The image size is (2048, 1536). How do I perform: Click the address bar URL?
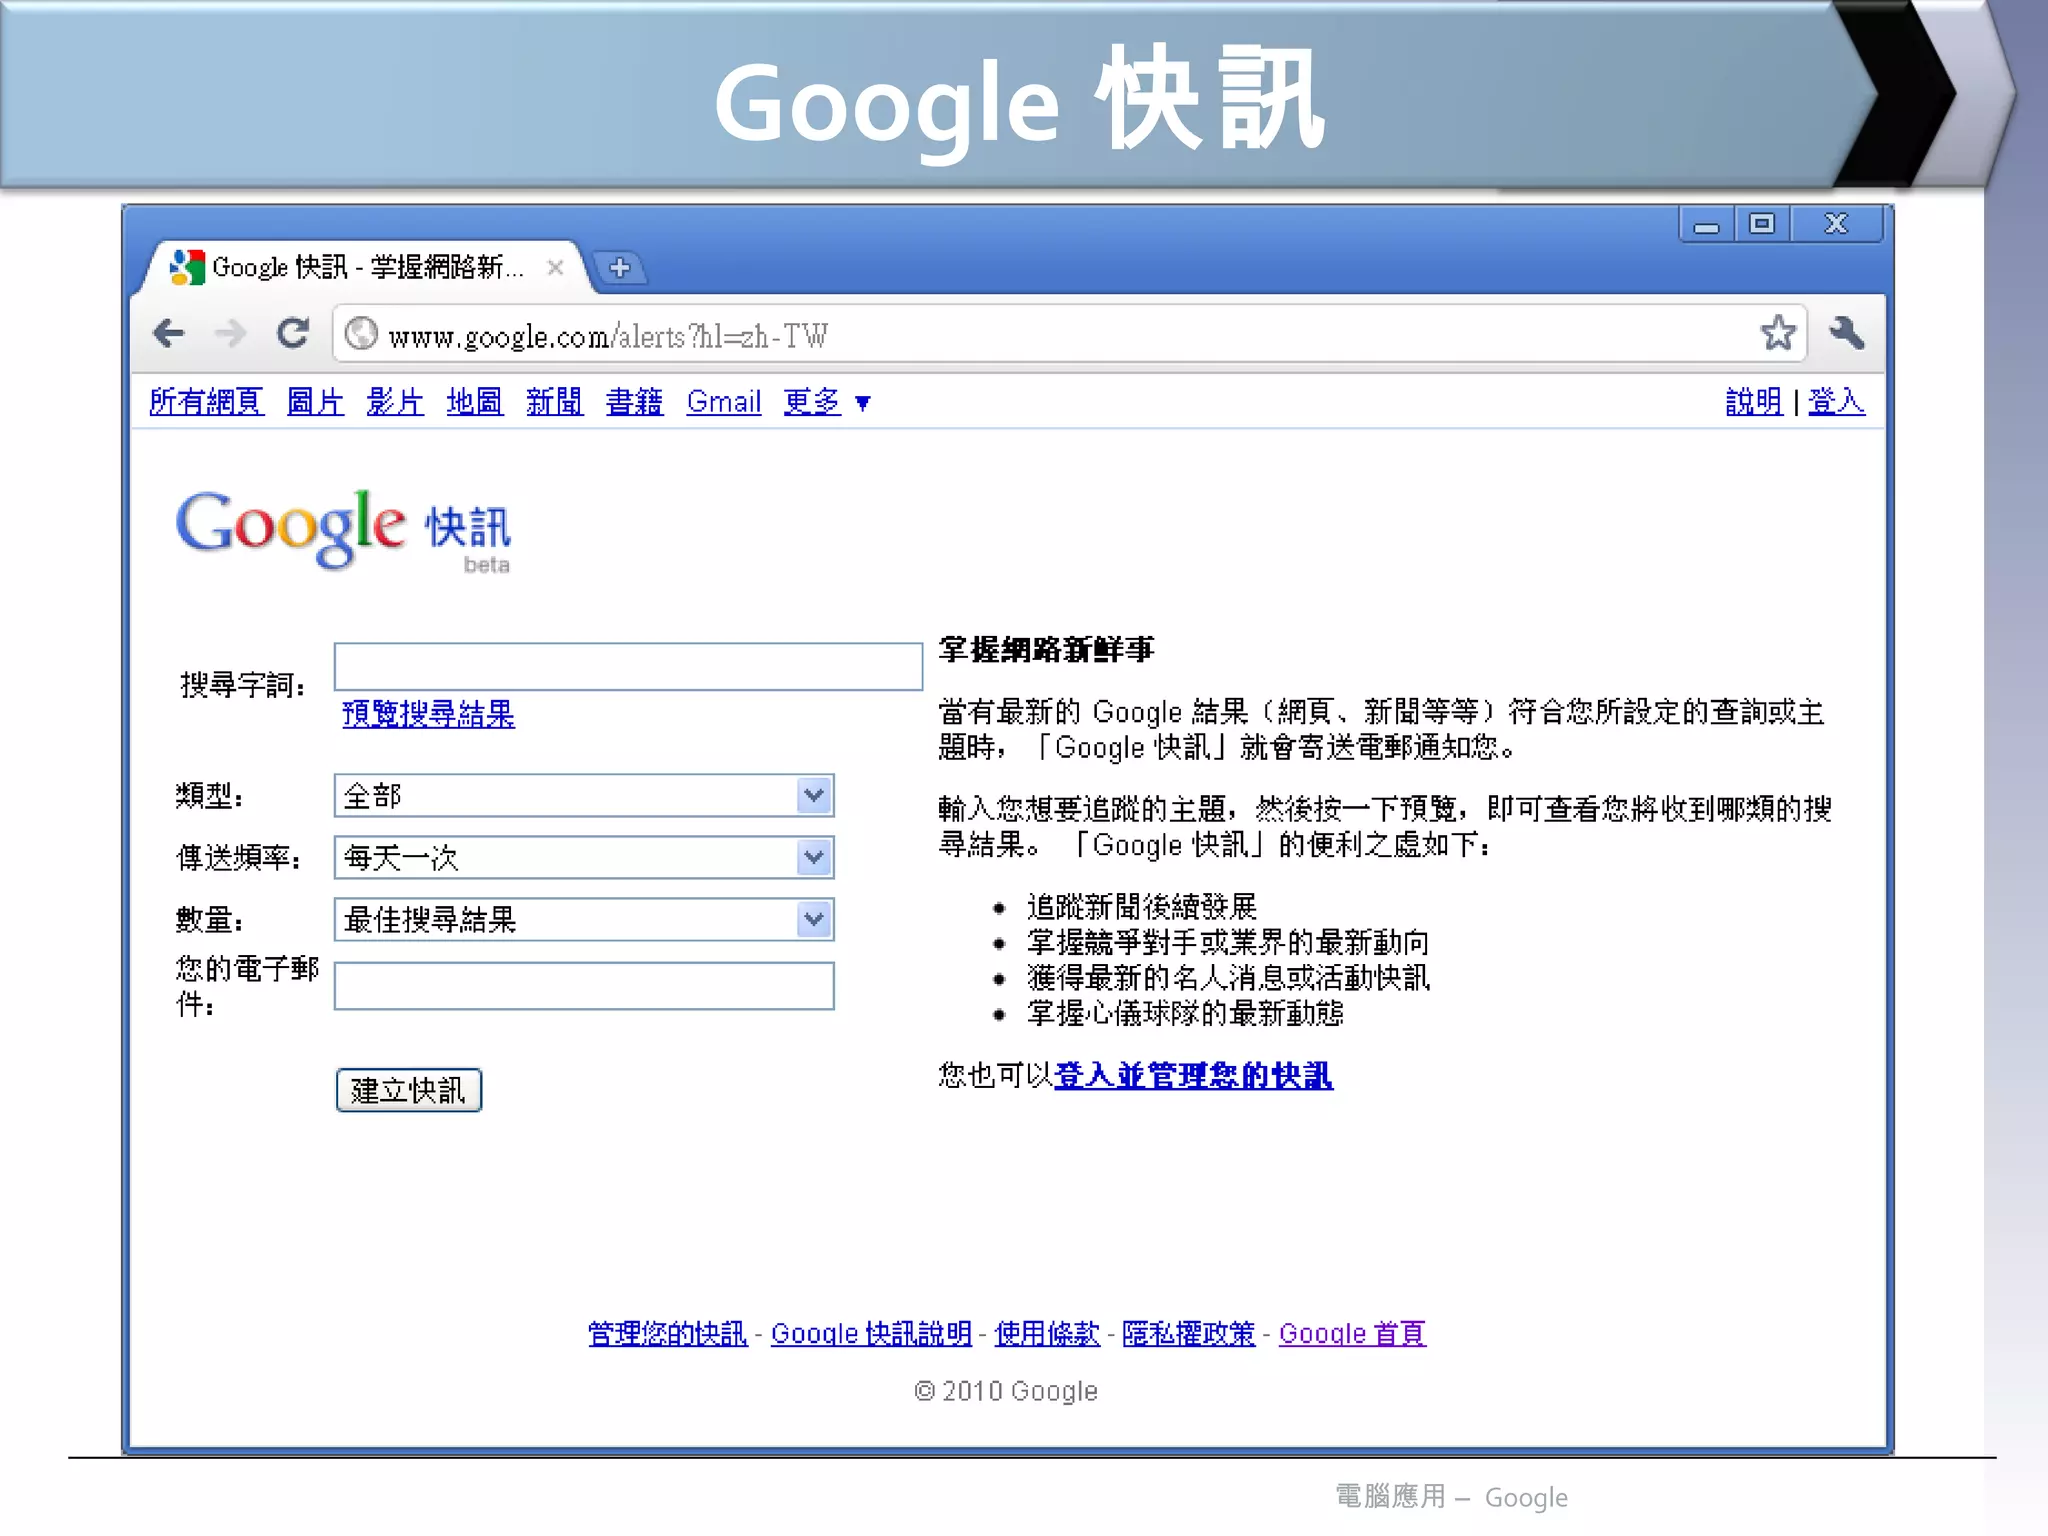click(x=608, y=336)
